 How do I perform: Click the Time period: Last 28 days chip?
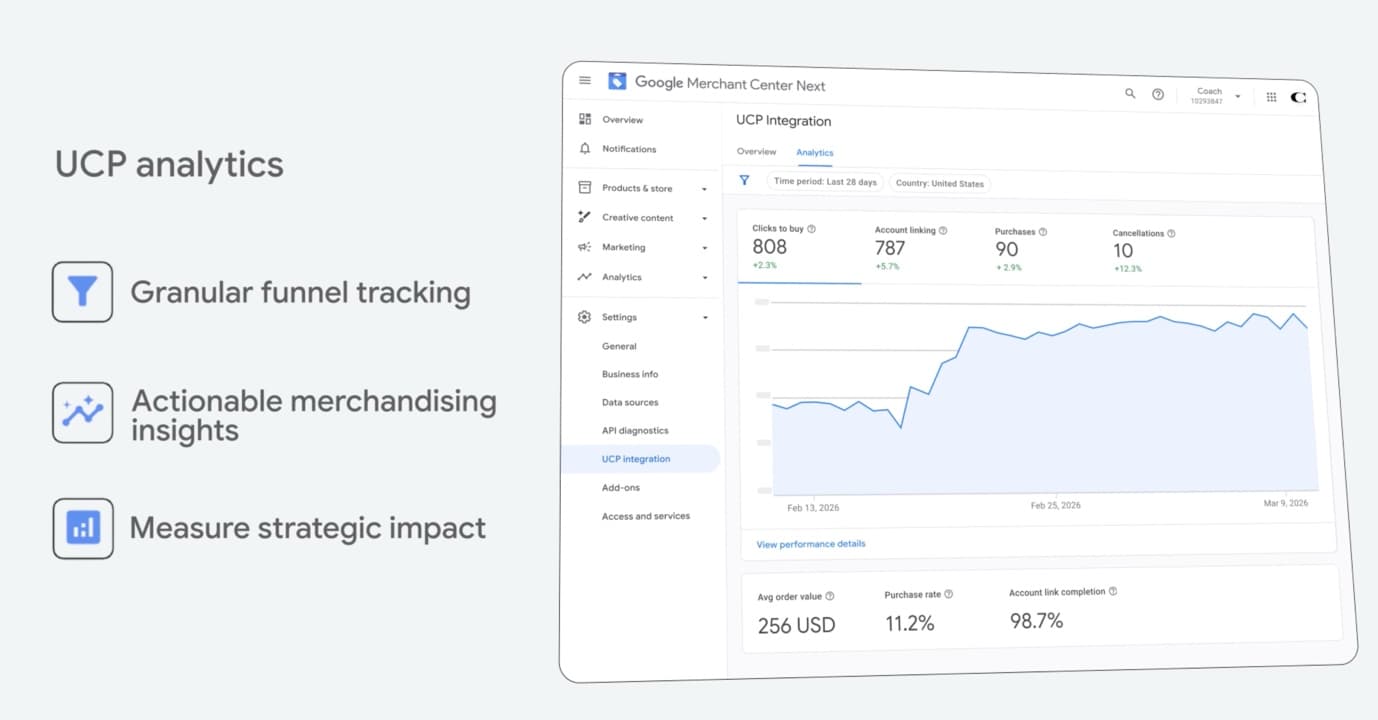point(825,182)
